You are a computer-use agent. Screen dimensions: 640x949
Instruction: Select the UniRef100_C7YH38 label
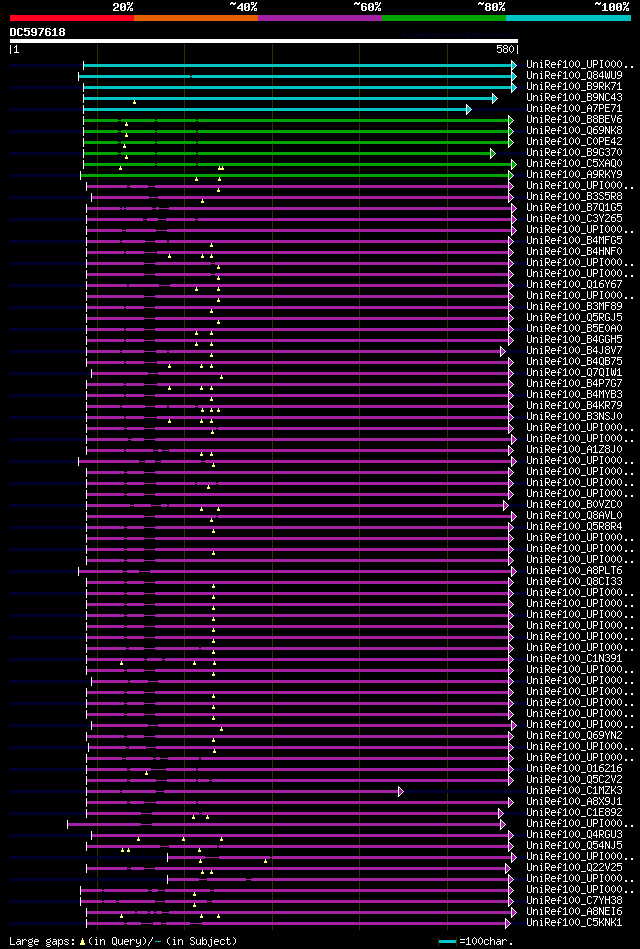[574, 901]
